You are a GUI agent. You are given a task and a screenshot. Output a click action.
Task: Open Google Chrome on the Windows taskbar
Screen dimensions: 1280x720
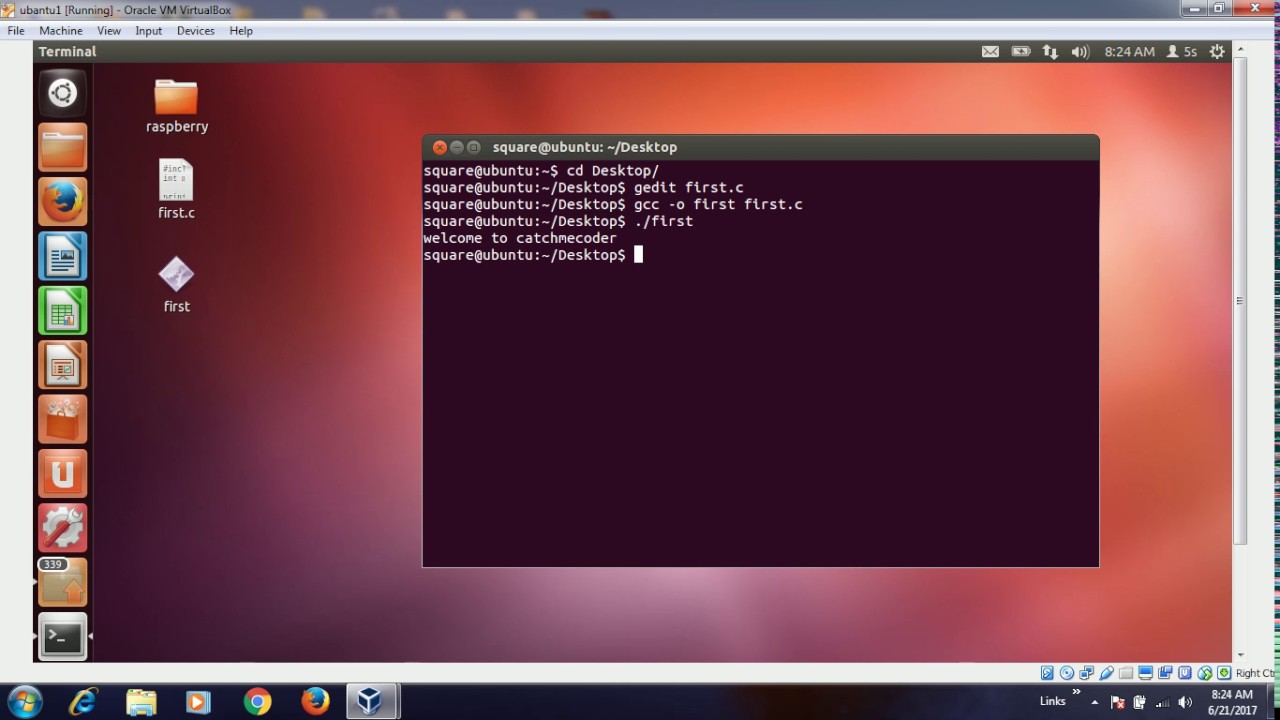(x=257, y=702)
